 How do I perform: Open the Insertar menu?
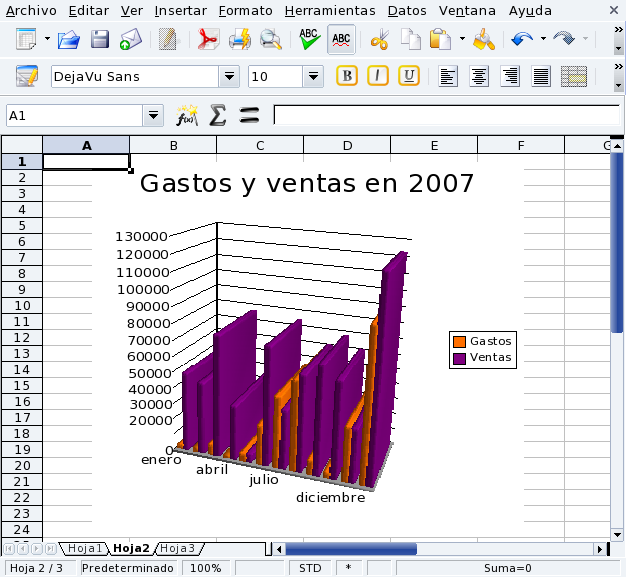180,11
